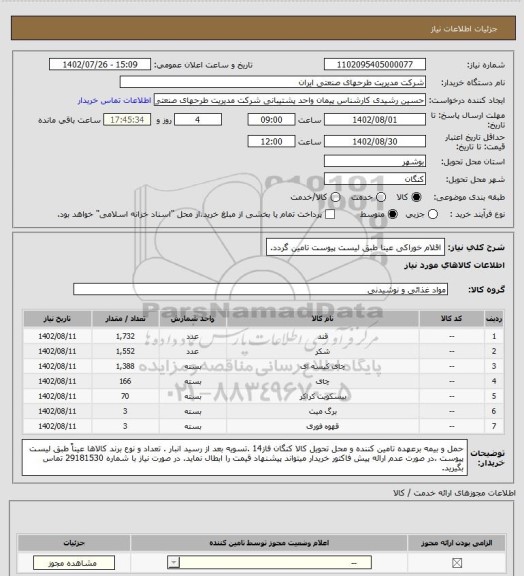524x576 pixels.
Task: Click the جزئیات اطلاعات نیاز header bar
Action: (263, 28)
